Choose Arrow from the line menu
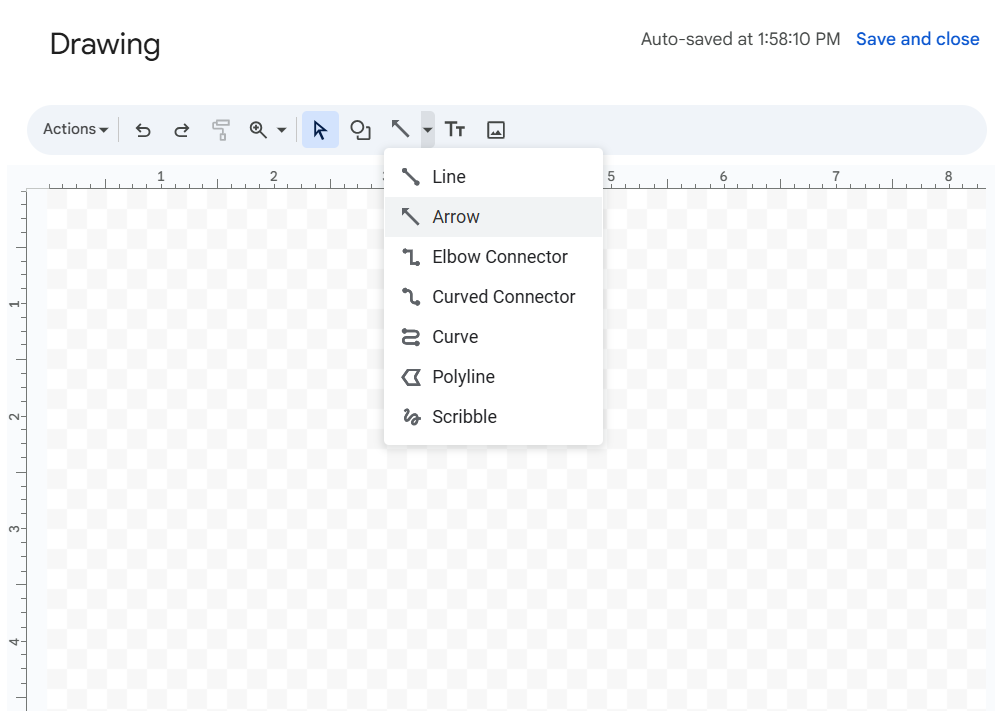The height and width of the screenshot is (711, 995). click(456, 217)
